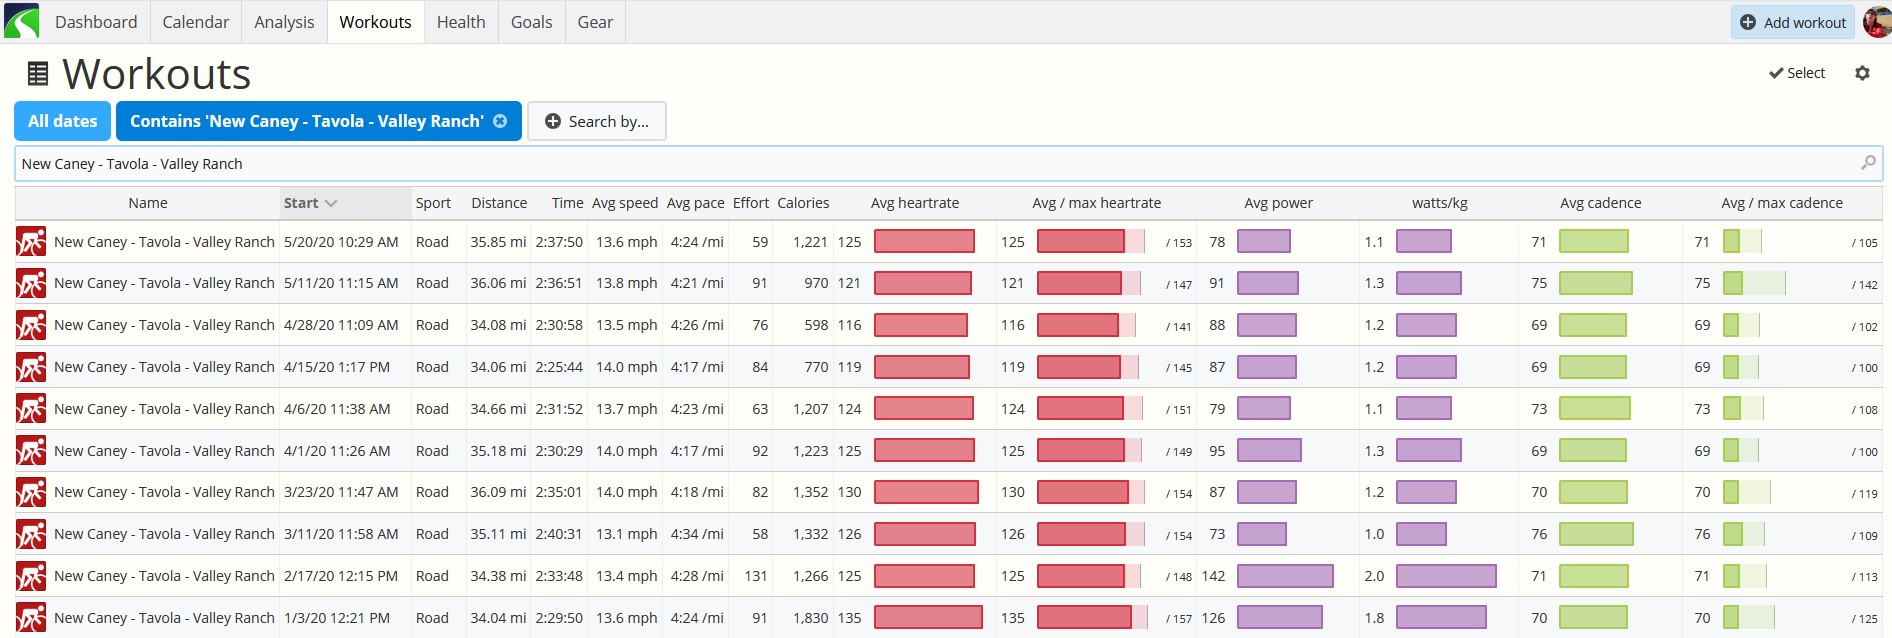
Task: Open the user profile avatar
Action: [1877, 21]
